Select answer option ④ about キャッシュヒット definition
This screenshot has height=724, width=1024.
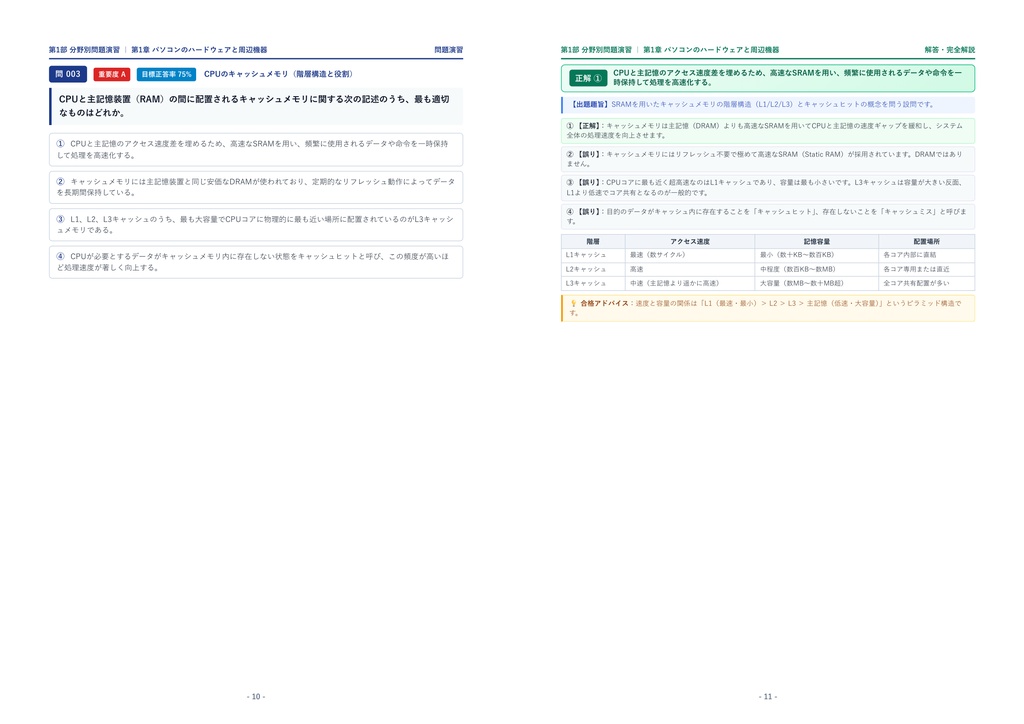pyautogui.click(x=256, y=262)
